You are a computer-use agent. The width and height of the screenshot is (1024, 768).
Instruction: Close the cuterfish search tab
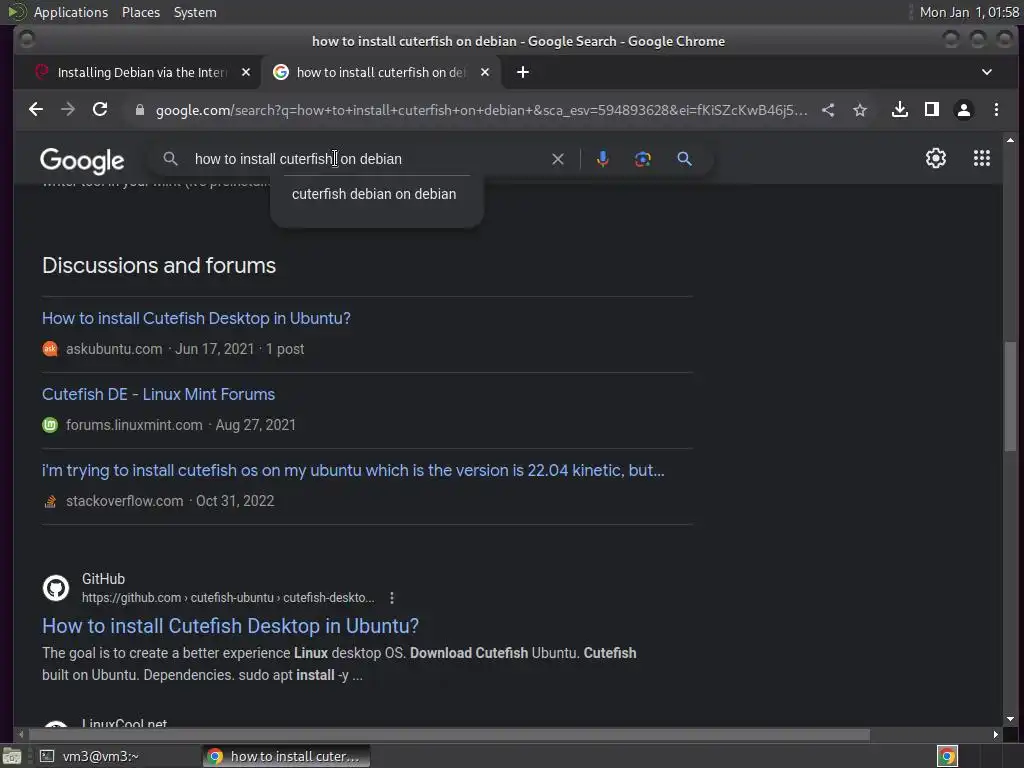point(485,72)
